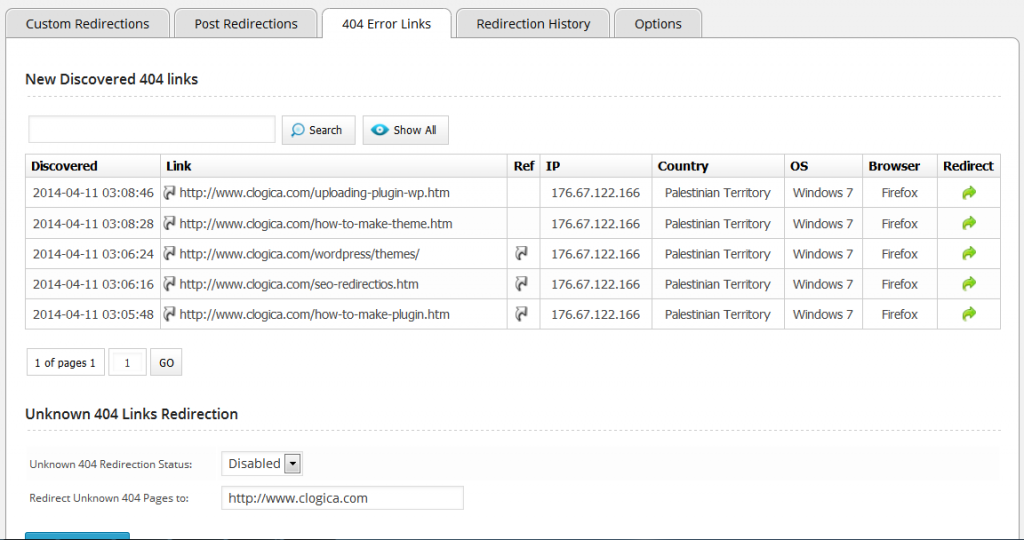Open the uploading-plugin-wp.htm link
The width and height of the screenshot is (1024, 540).
[x=314, y=193]
